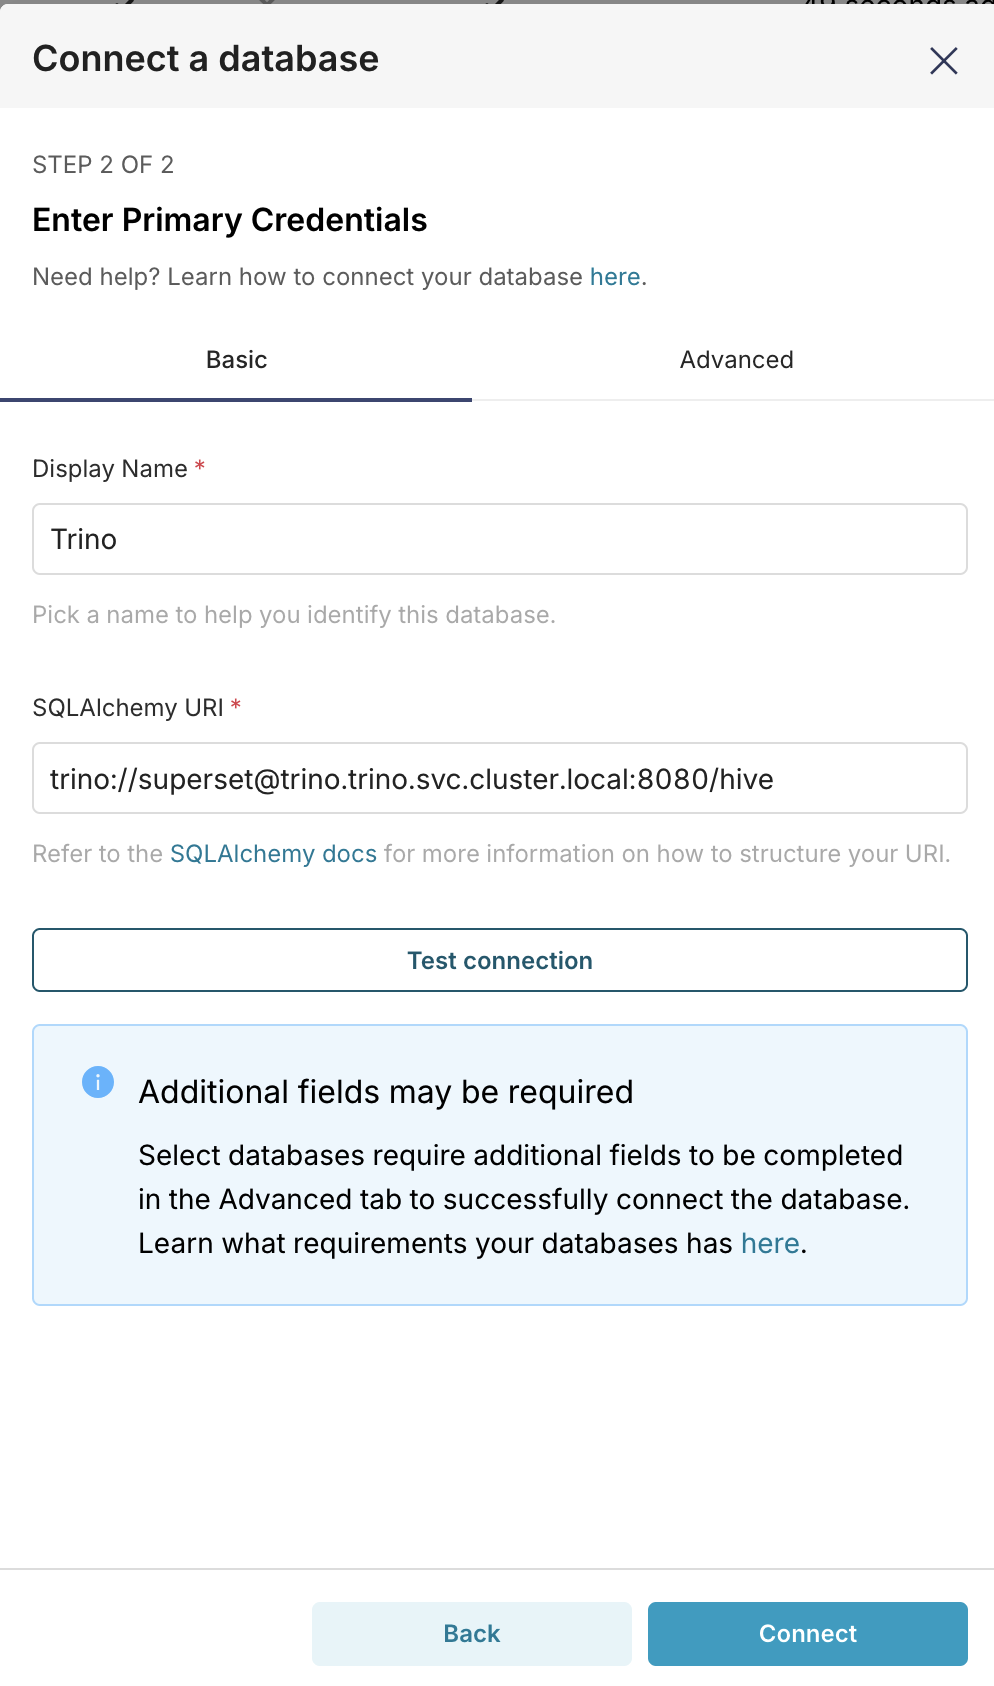Click the "Enter Primary Credentials" heading
This screenshot has width=994, height=1686.
(x=230, y=220)
